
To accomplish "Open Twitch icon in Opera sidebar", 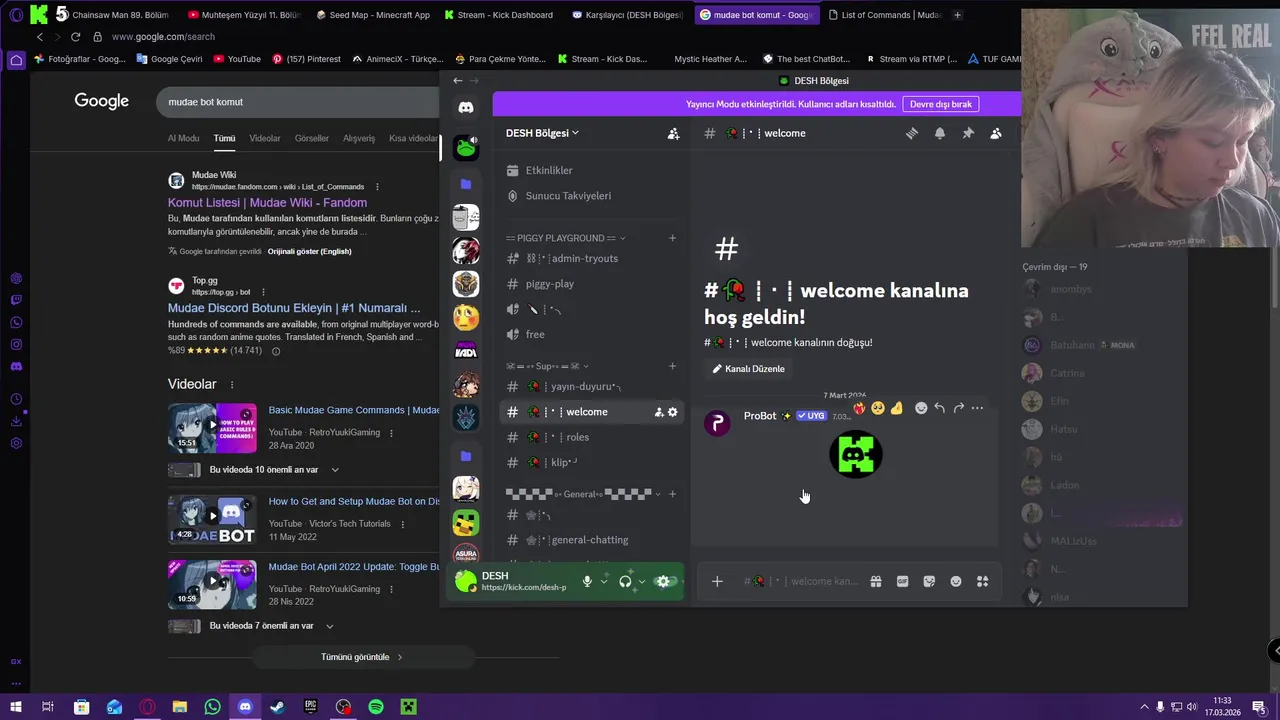I will (x=16, y=300).
